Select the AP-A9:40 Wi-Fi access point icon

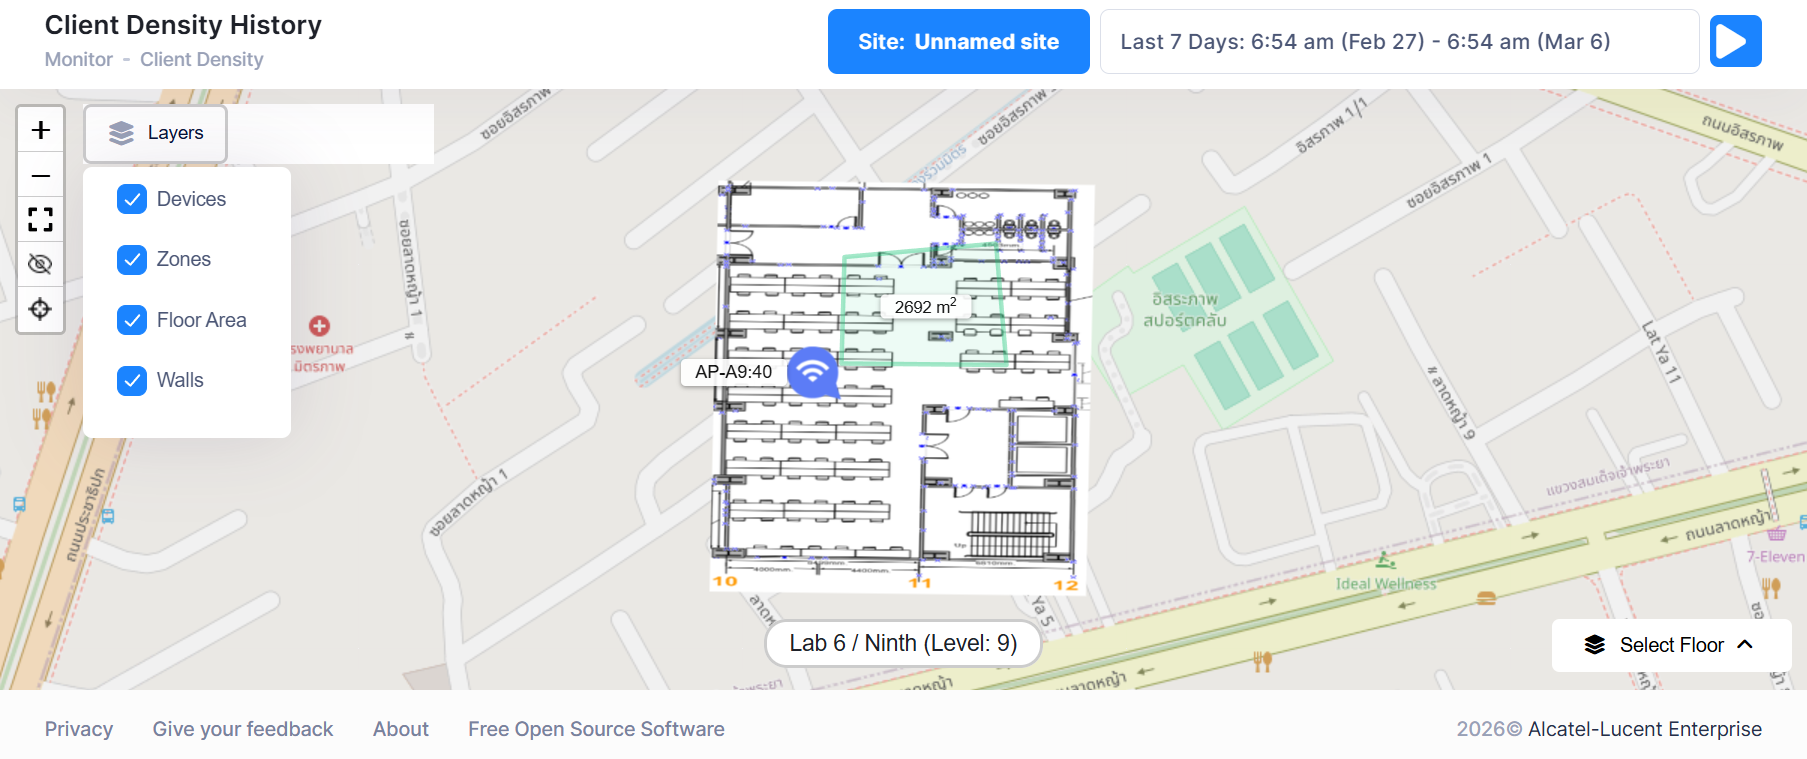[813, 372]
